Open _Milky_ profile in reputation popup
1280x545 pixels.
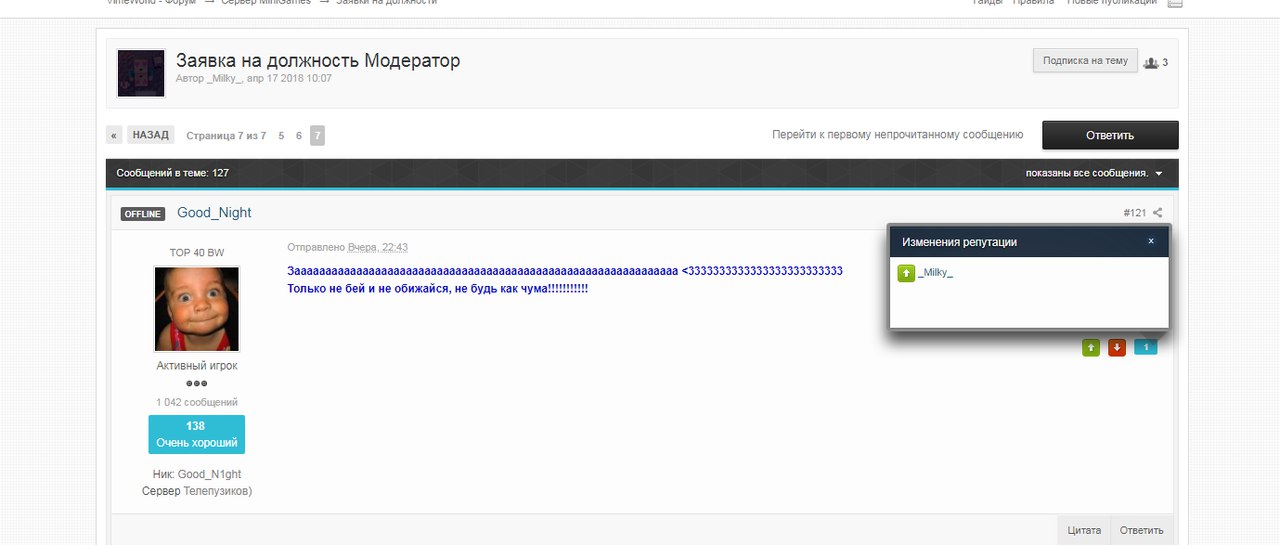[935, 272]
